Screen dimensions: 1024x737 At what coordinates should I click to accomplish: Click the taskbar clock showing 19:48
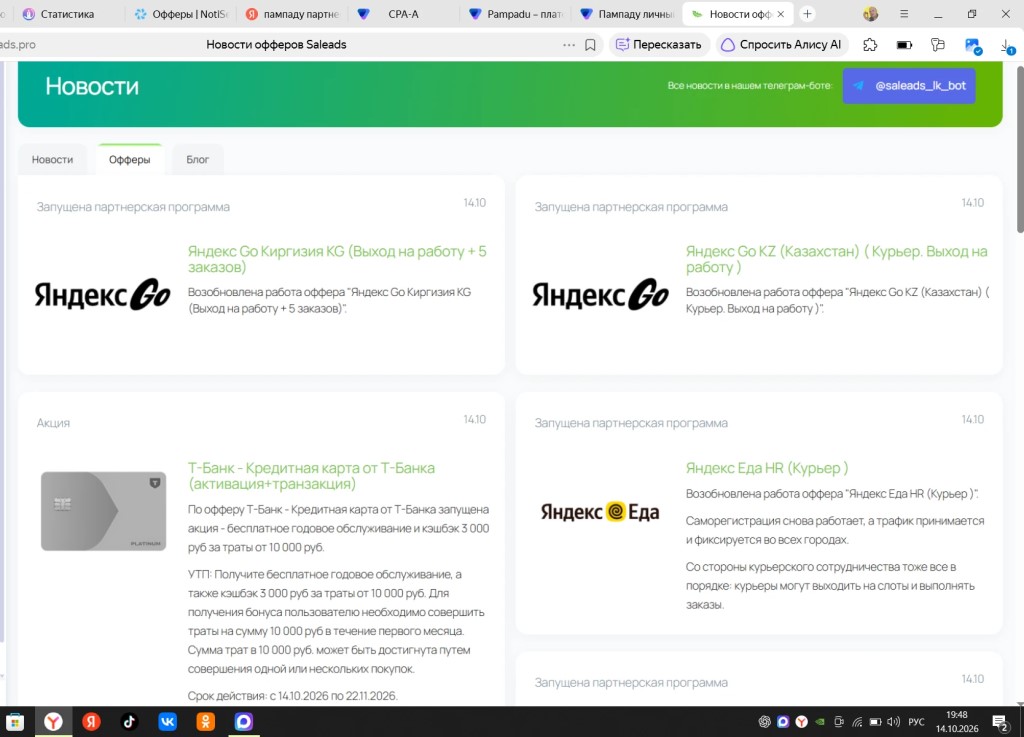tap(957, 721)
